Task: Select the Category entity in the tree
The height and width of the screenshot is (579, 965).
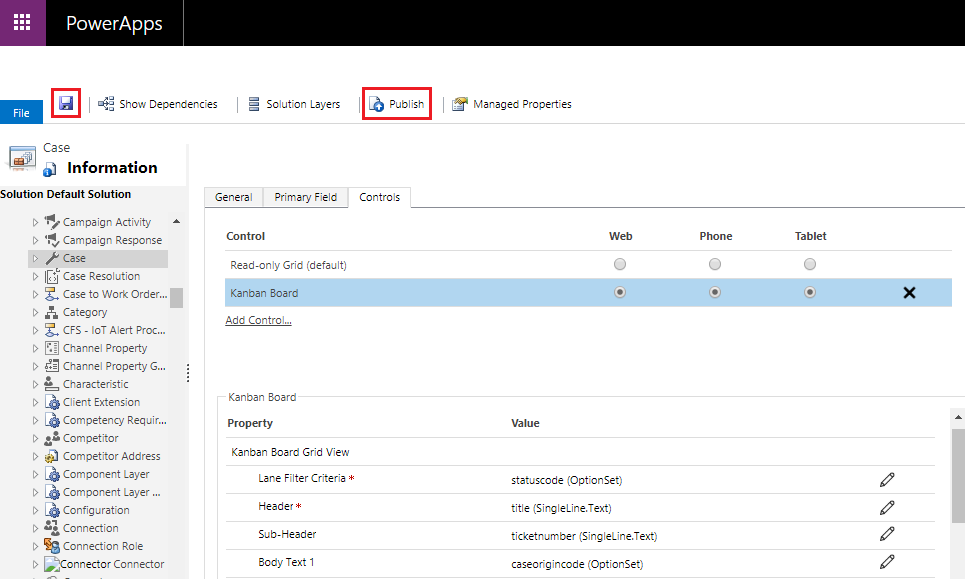Action: 85,313
